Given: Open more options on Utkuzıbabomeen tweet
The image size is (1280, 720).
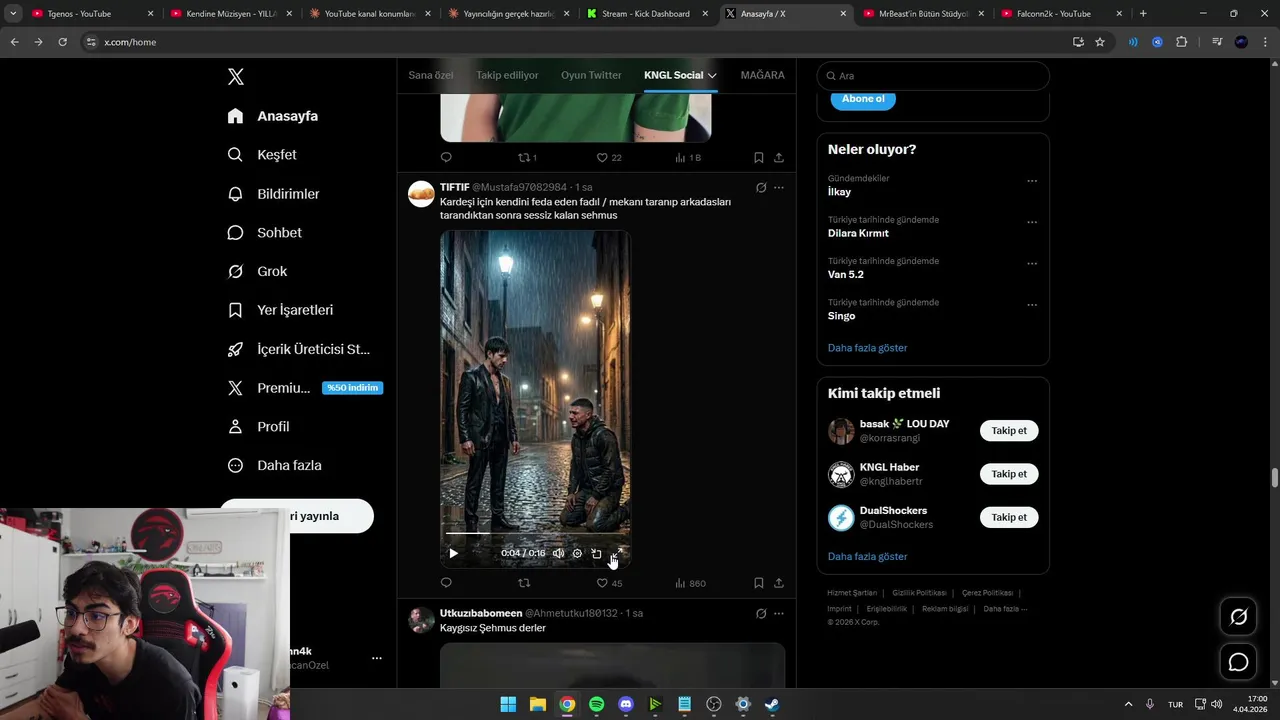Looking at the screenshot, I should pos(779,613).
